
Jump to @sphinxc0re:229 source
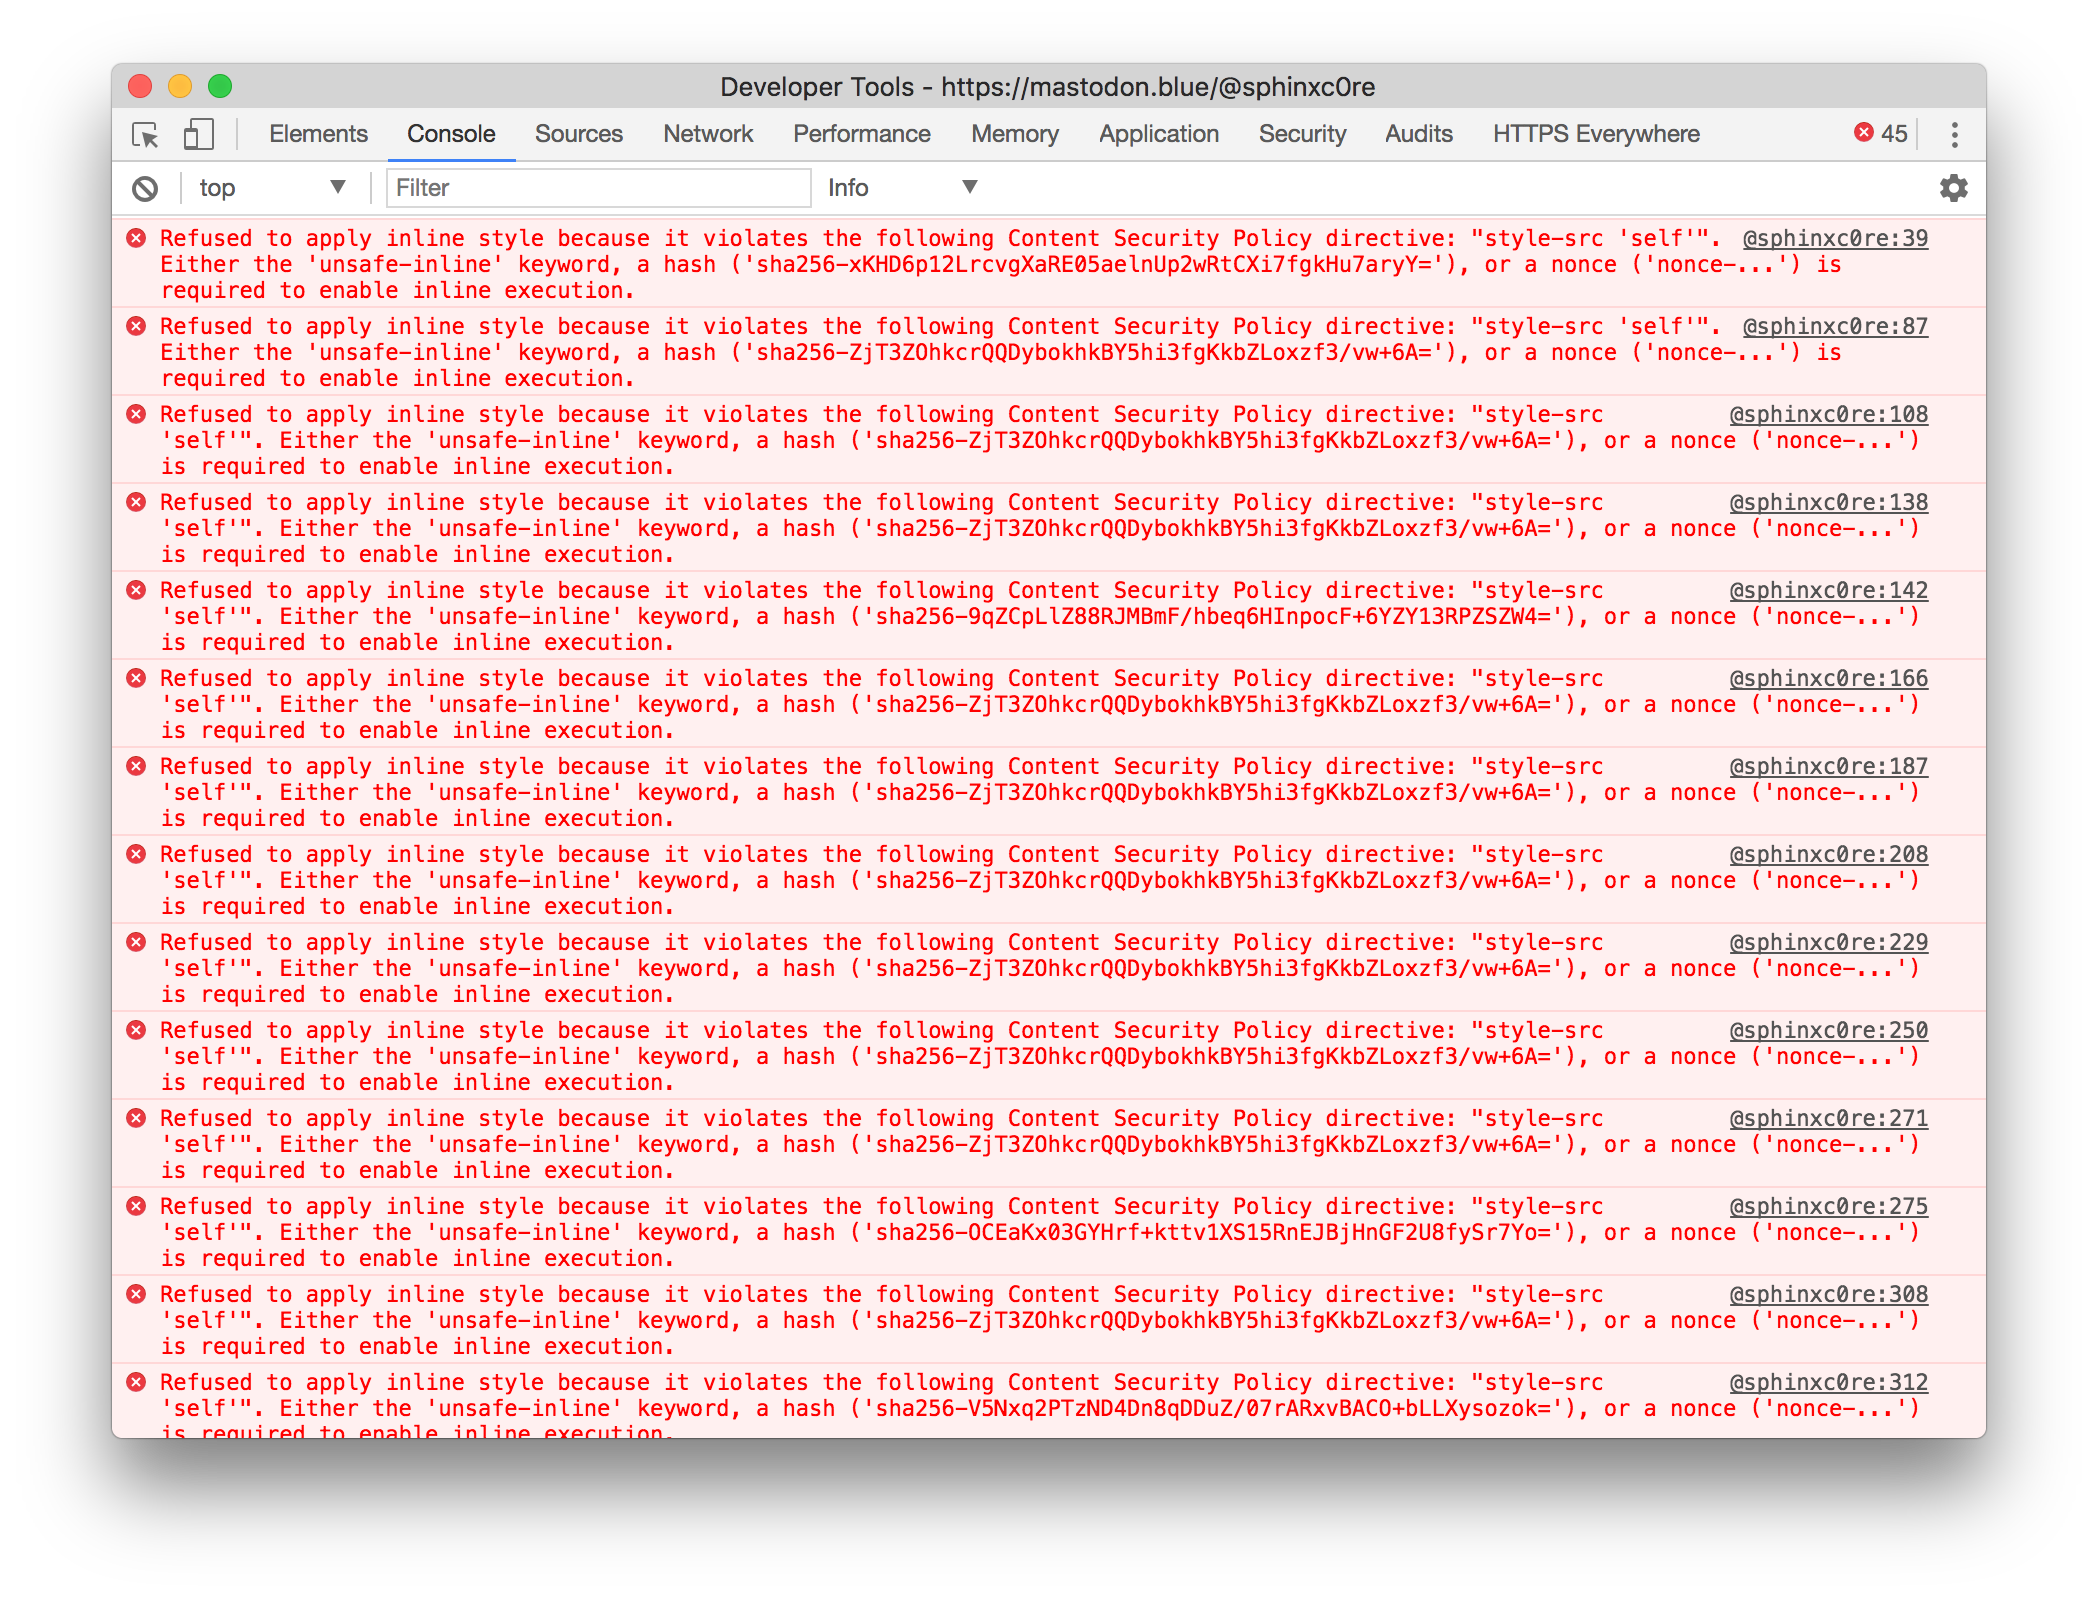point(1829,942)
